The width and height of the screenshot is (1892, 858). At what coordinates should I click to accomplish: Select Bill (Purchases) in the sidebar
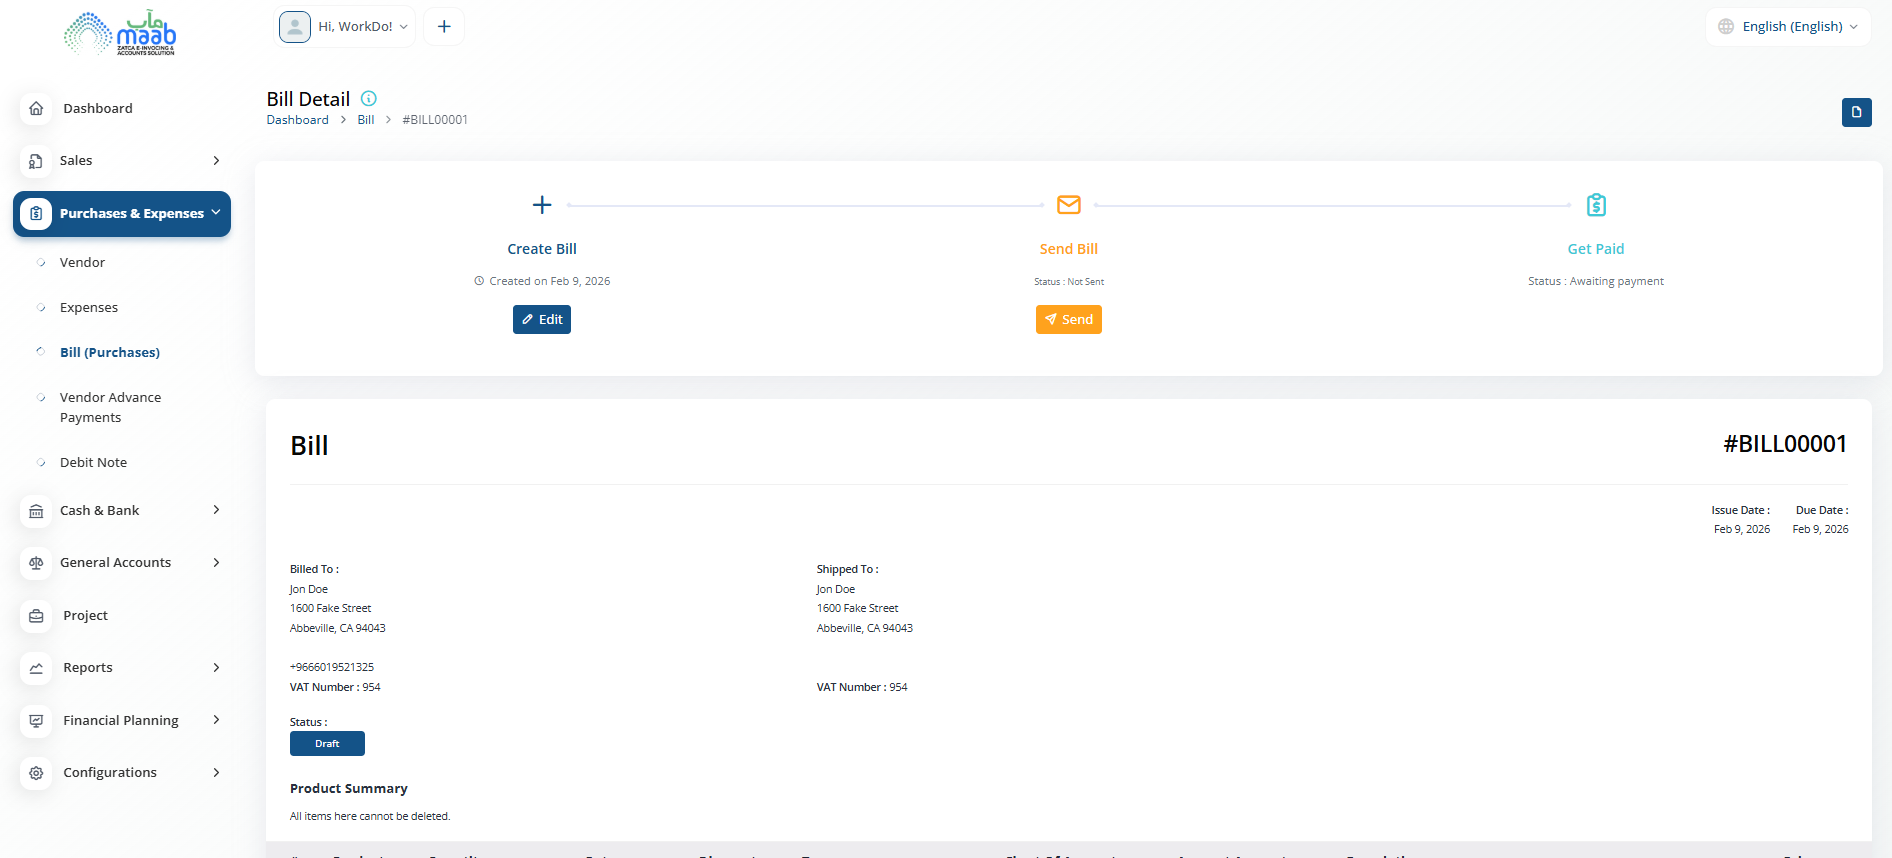110,353
